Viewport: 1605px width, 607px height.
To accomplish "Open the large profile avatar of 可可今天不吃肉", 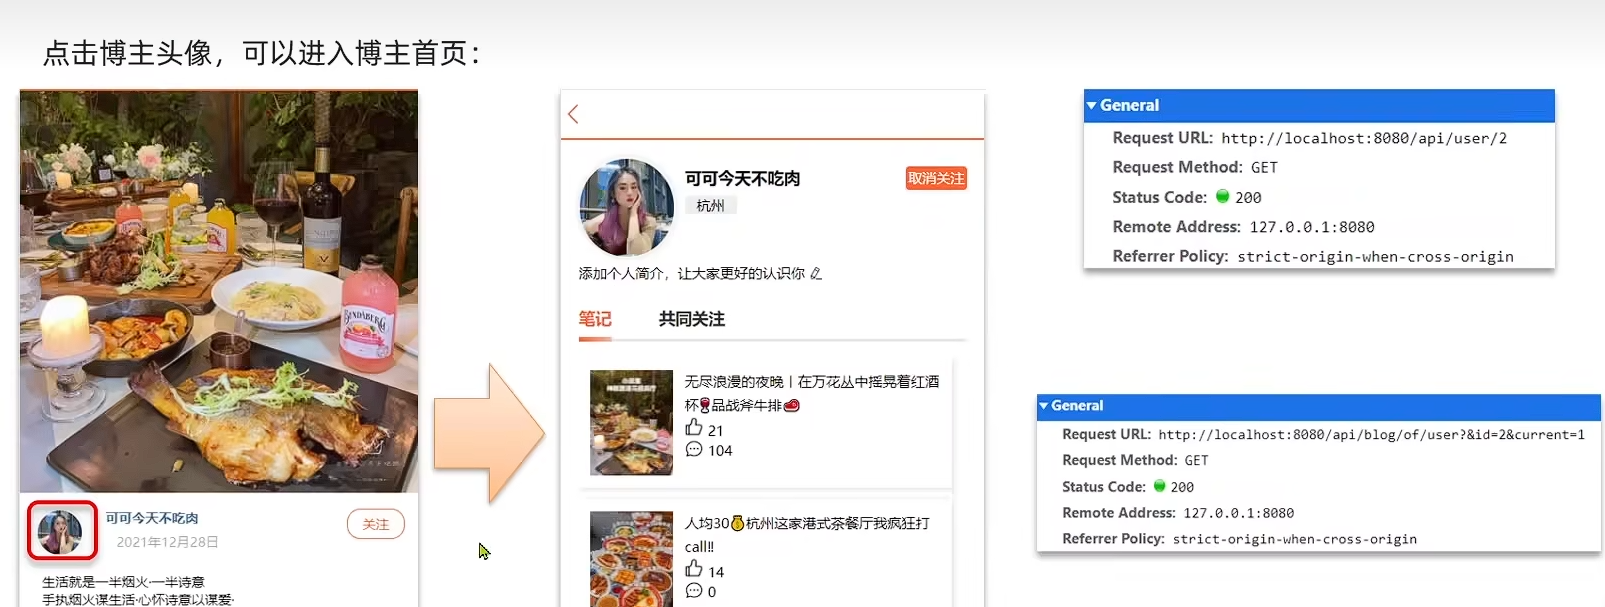I will [627, 208].
